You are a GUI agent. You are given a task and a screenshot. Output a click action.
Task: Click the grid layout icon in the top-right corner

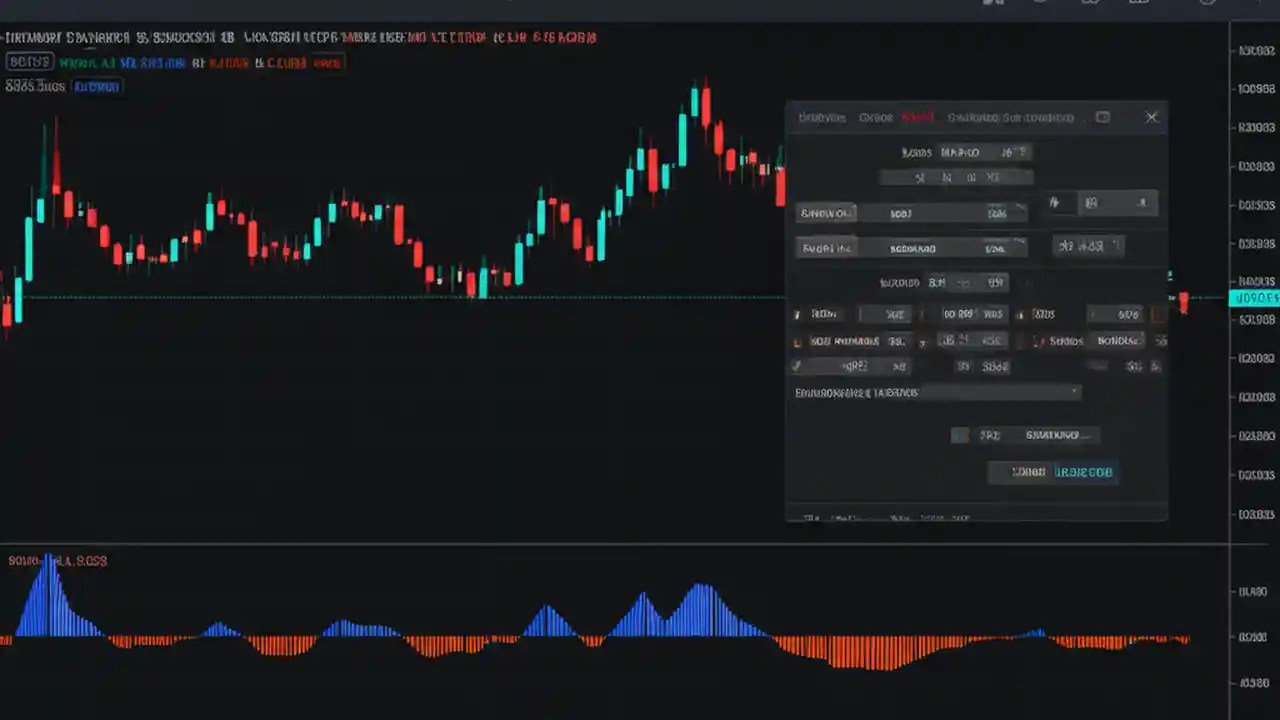pos(1140,4)
